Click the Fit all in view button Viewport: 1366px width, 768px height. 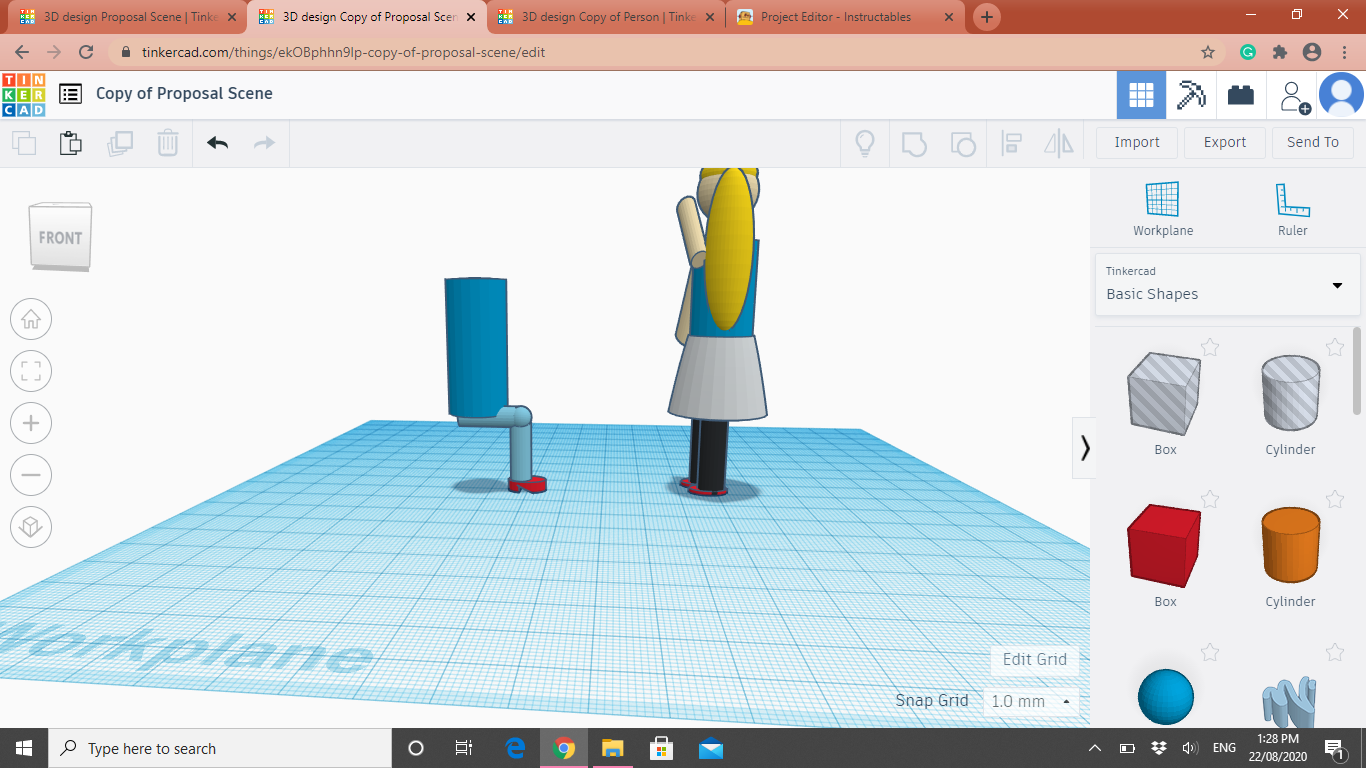click(x=31, y=372)
